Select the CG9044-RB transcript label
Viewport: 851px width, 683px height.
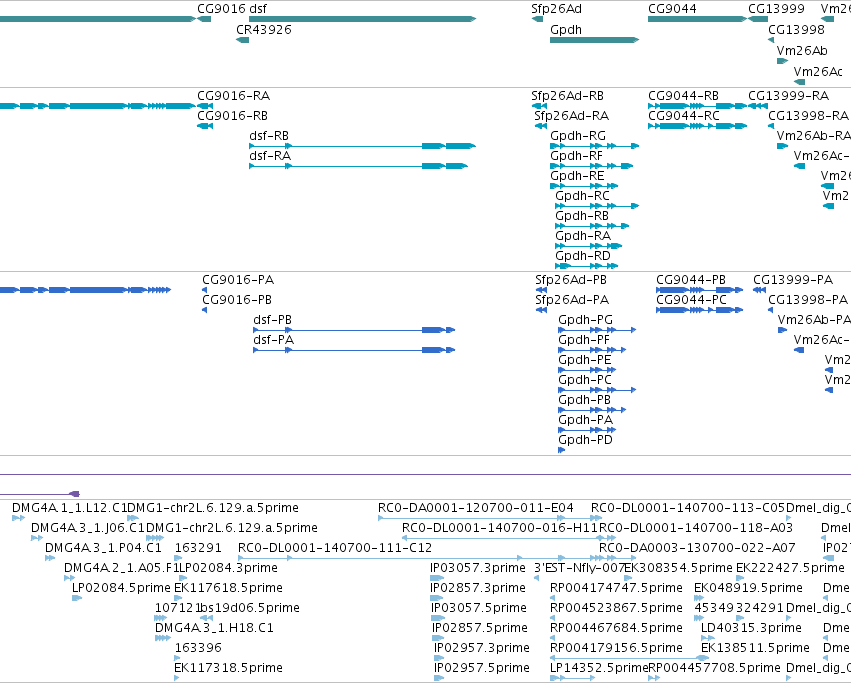point(683,96)
